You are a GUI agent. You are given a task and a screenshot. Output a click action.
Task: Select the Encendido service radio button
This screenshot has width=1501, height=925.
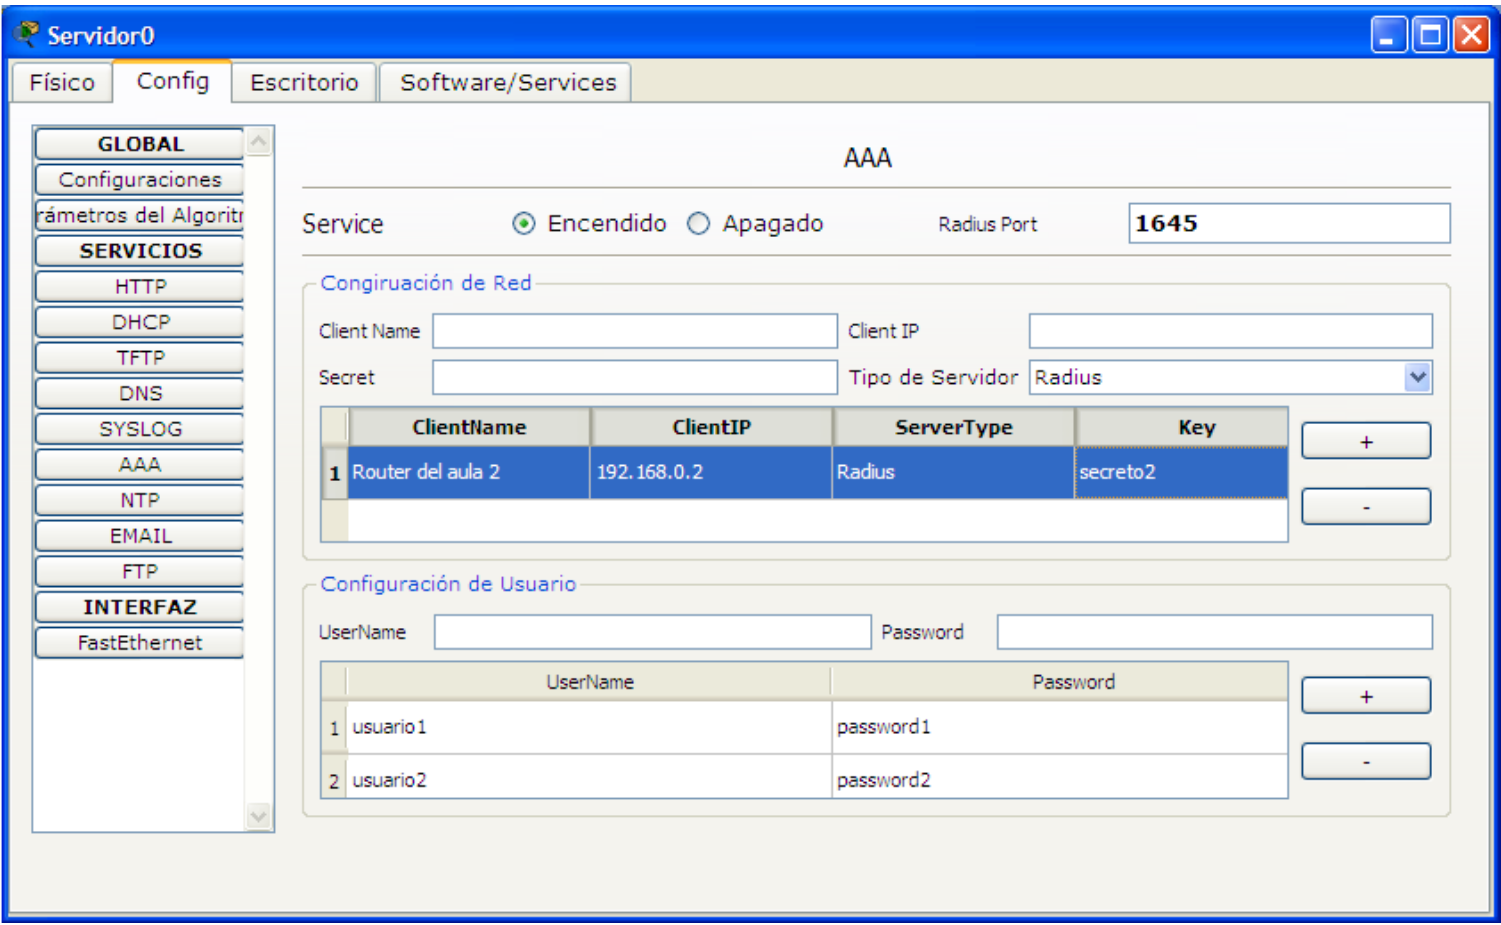pyautogui.click(x=524, y=224)
